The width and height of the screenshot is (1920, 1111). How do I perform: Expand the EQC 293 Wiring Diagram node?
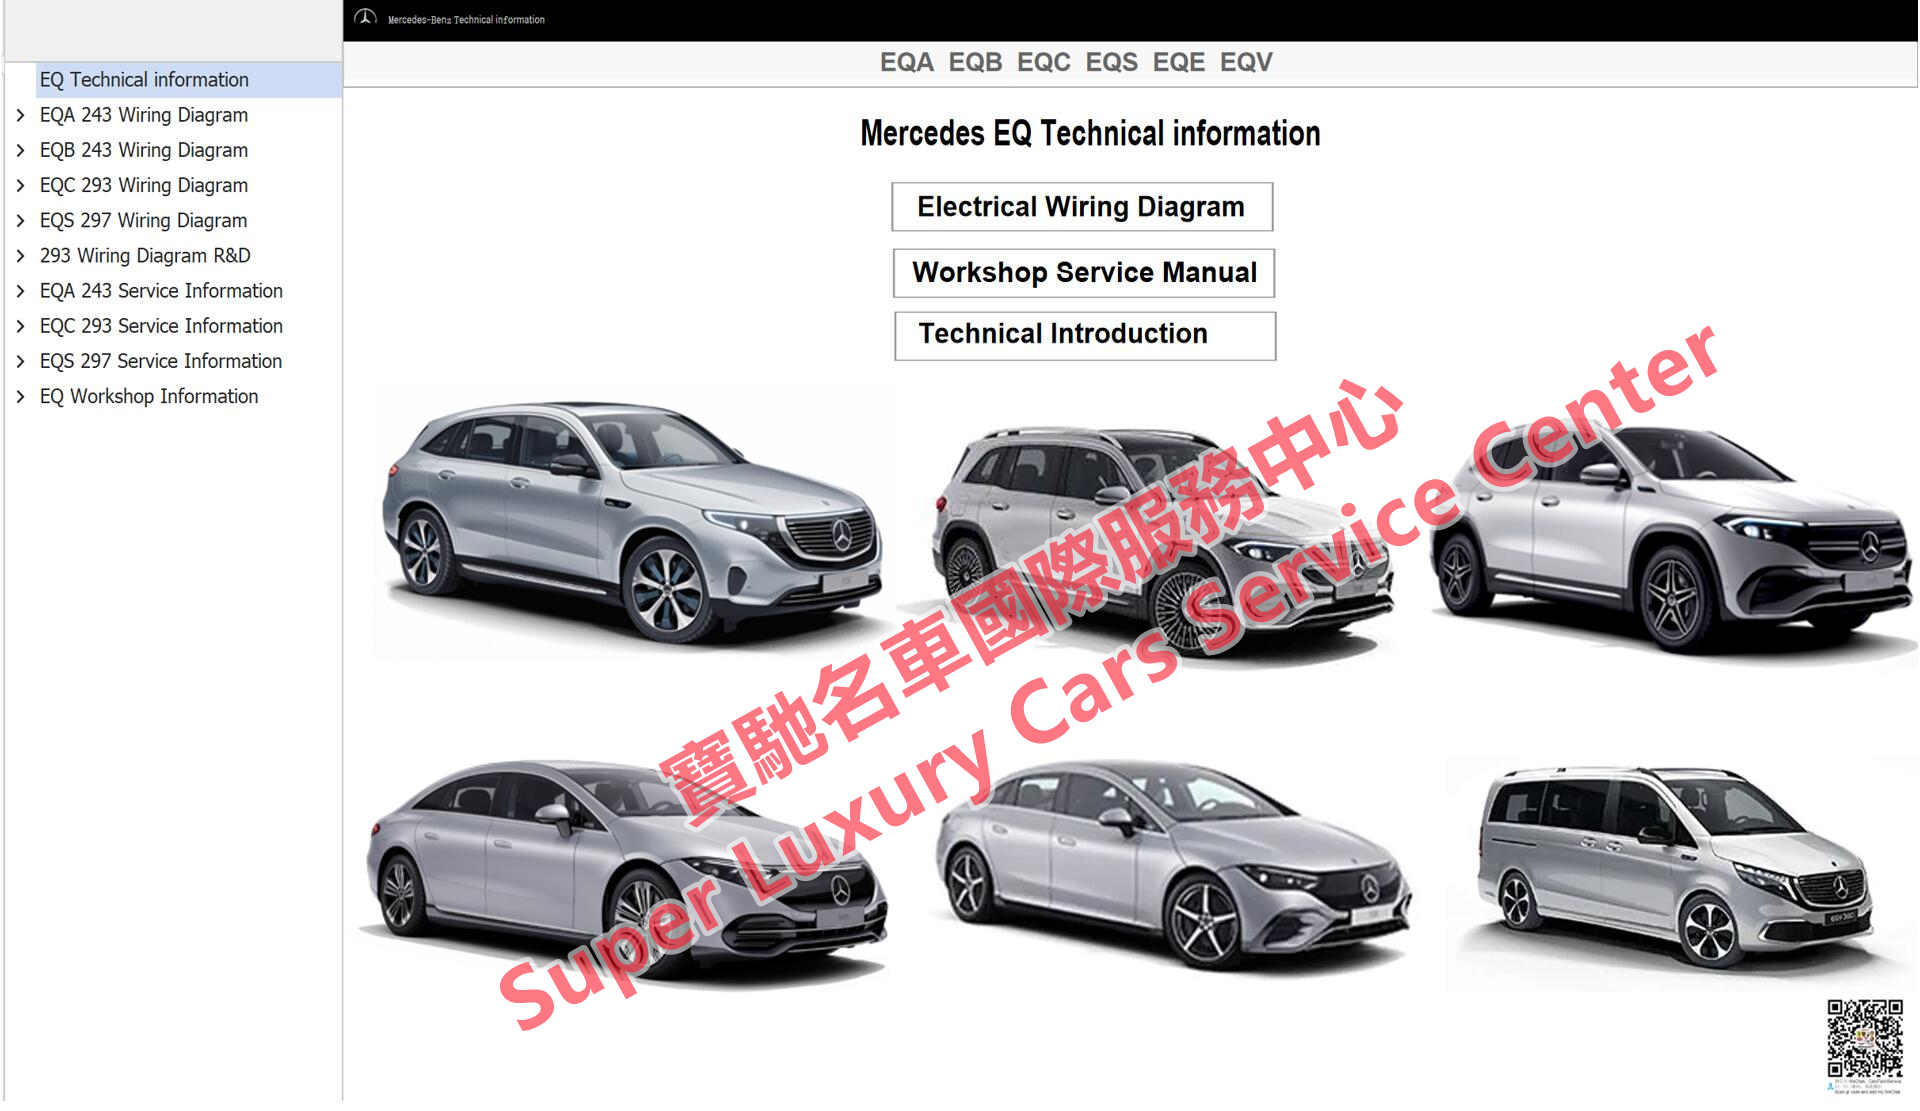(x=20, y=185)
